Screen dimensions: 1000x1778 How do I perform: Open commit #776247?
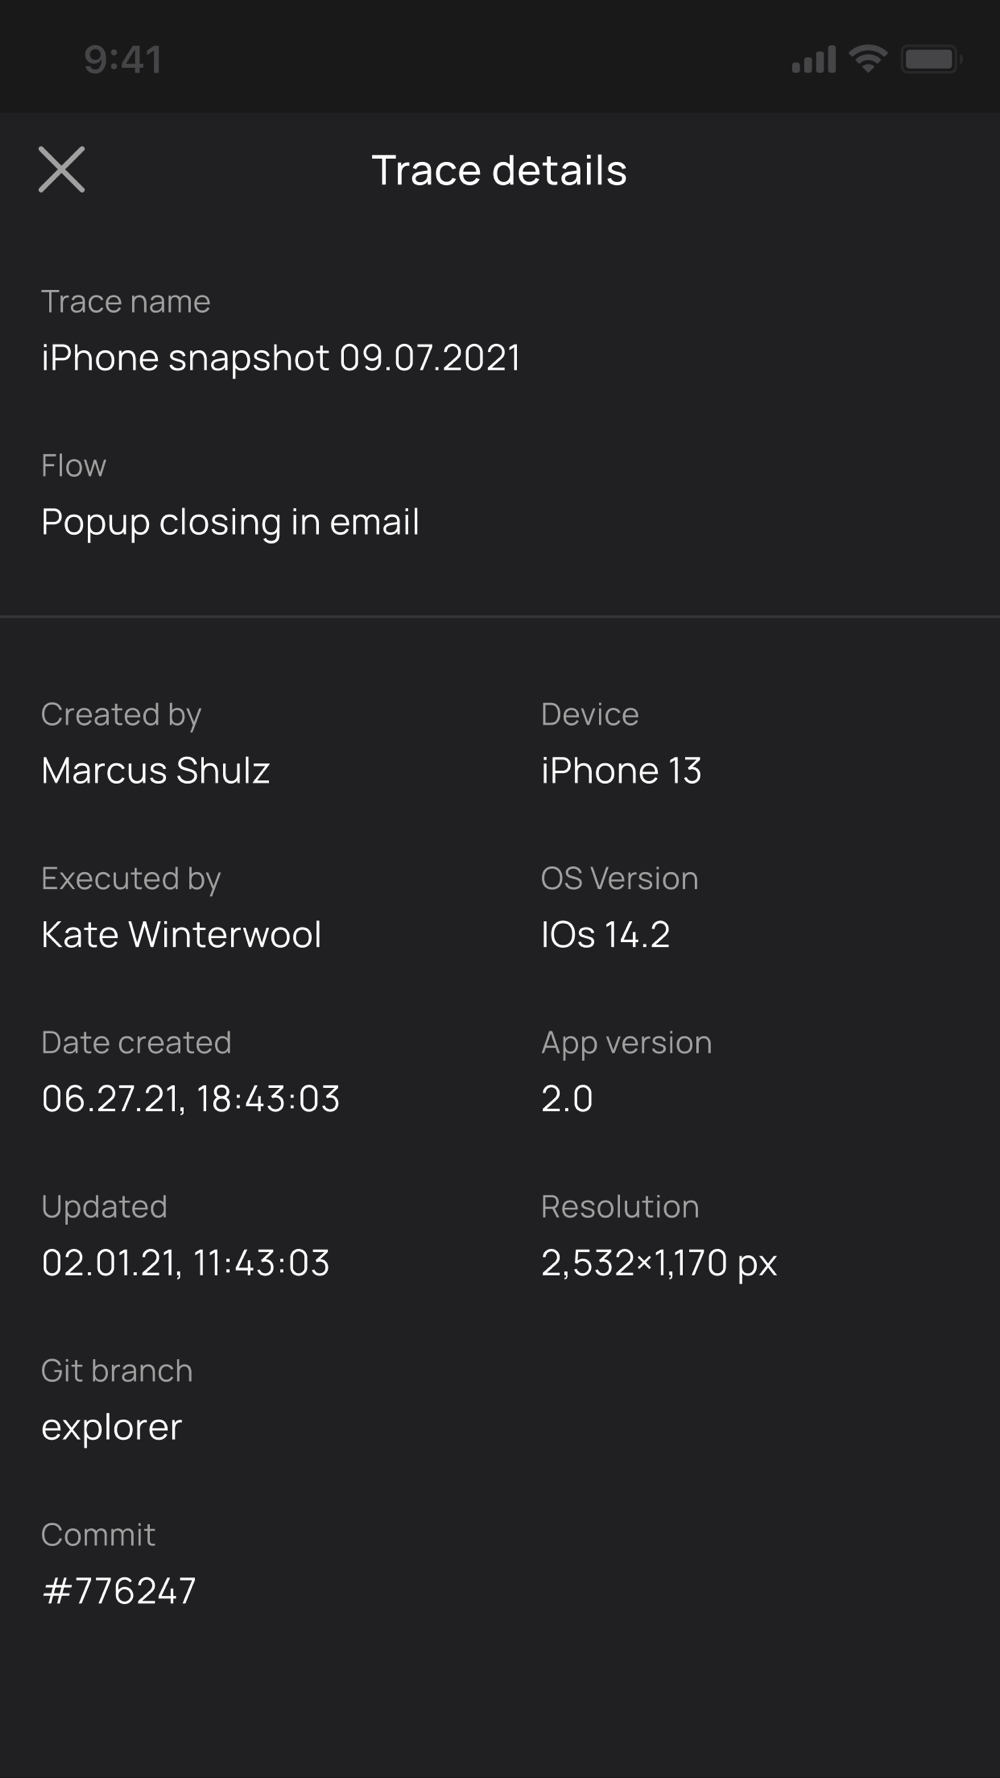pos(119,1590)
